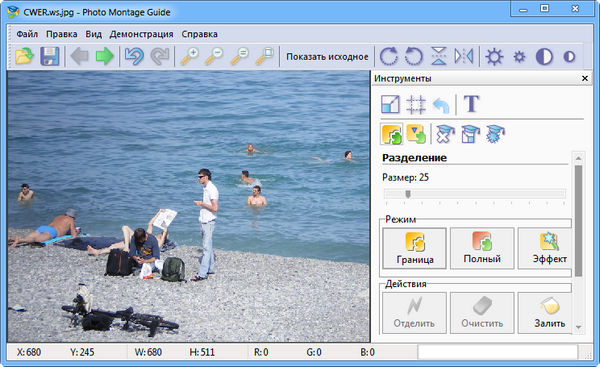Select Полный mode
Image resolution: width=600 pixels, height=367 pixels.
tap(482, 248)
